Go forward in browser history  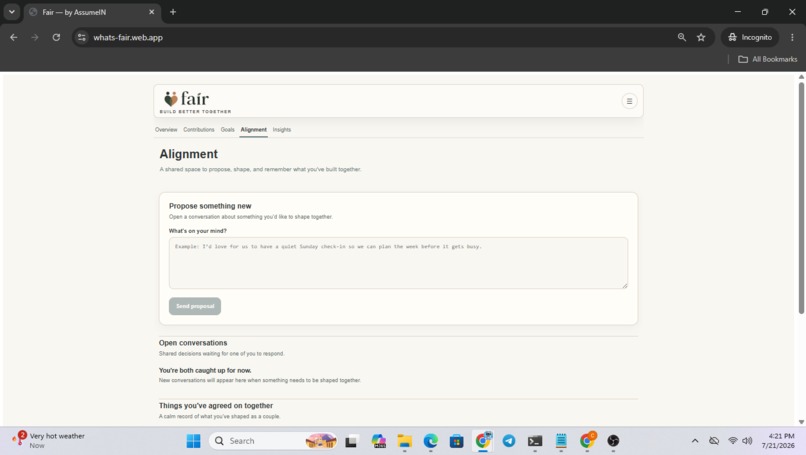(35, 38)
